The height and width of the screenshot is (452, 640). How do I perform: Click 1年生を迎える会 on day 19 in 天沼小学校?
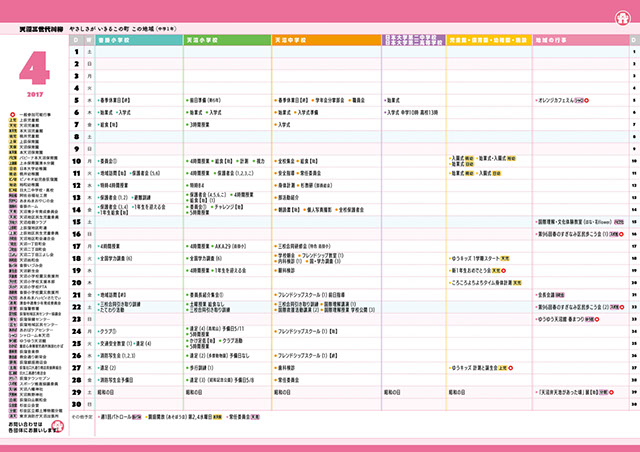tap(229, 271)
